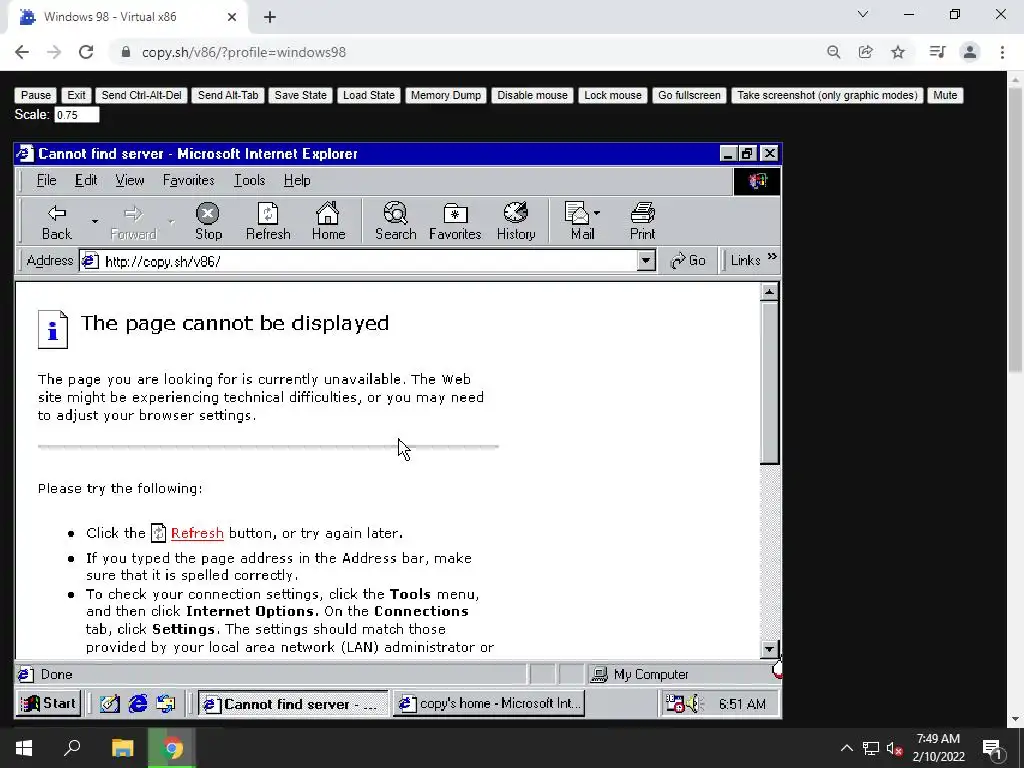Open Windows host File Explorer taskbar icon

(122, 748)
